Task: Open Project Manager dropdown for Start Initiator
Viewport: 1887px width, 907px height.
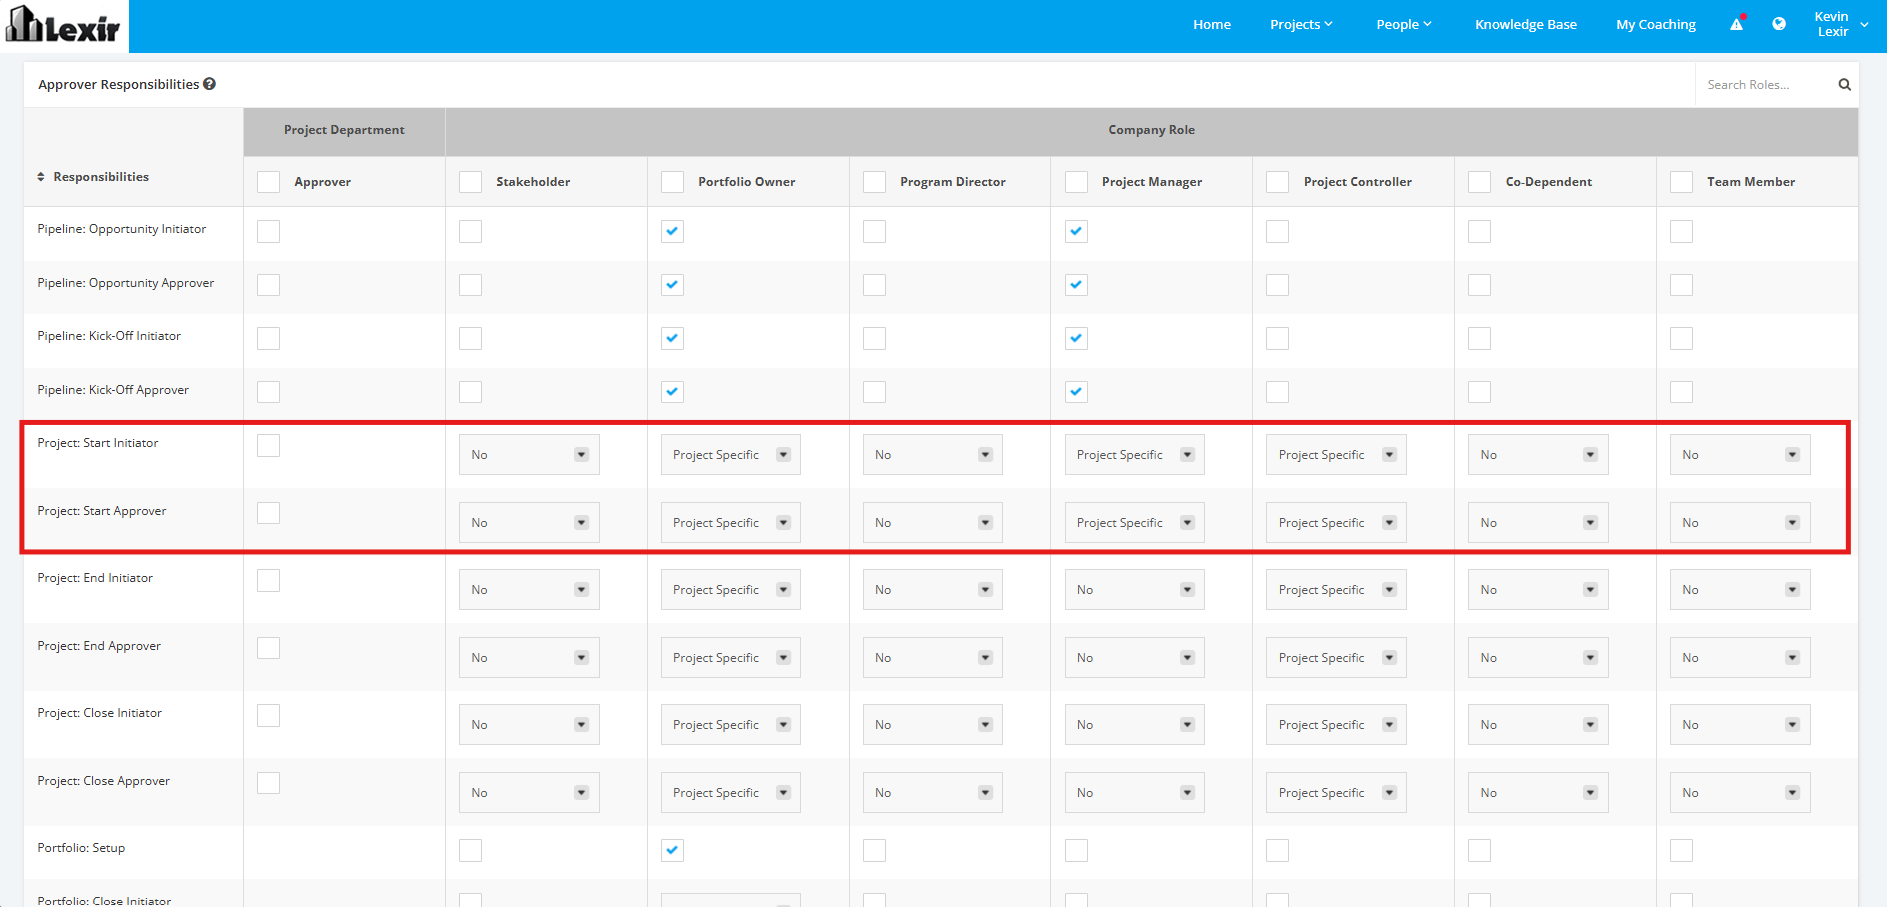Action: [1135, 455]
